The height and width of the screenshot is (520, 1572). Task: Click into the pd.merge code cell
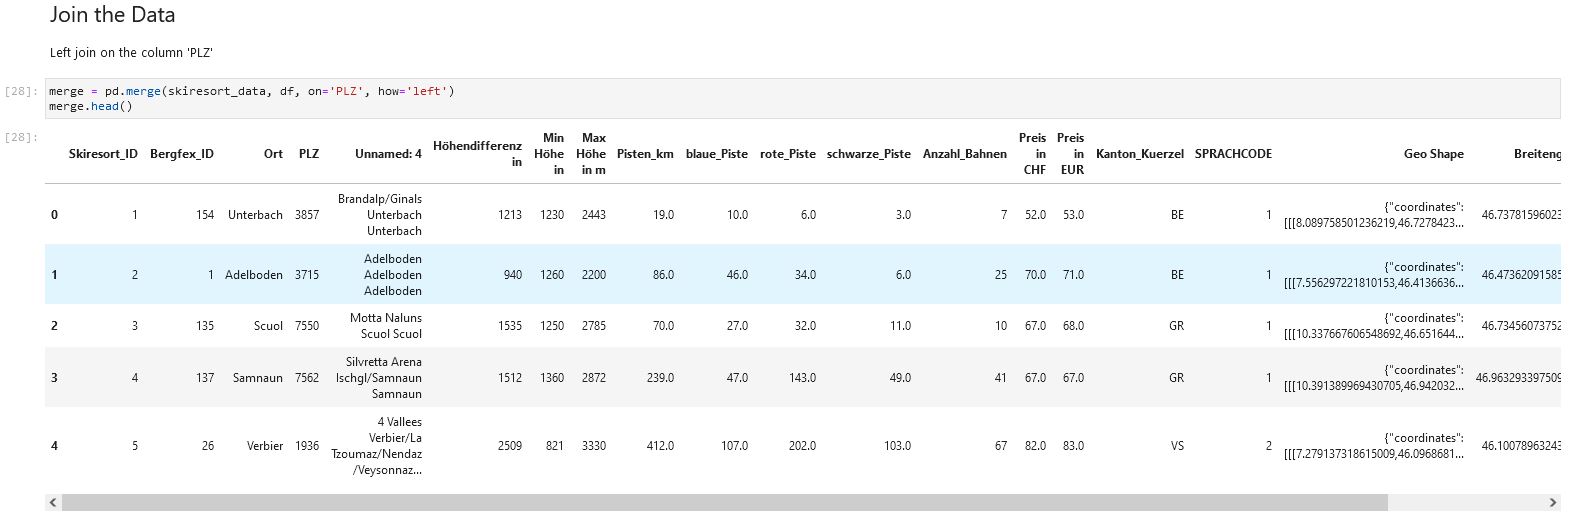(x=800, y=98)
